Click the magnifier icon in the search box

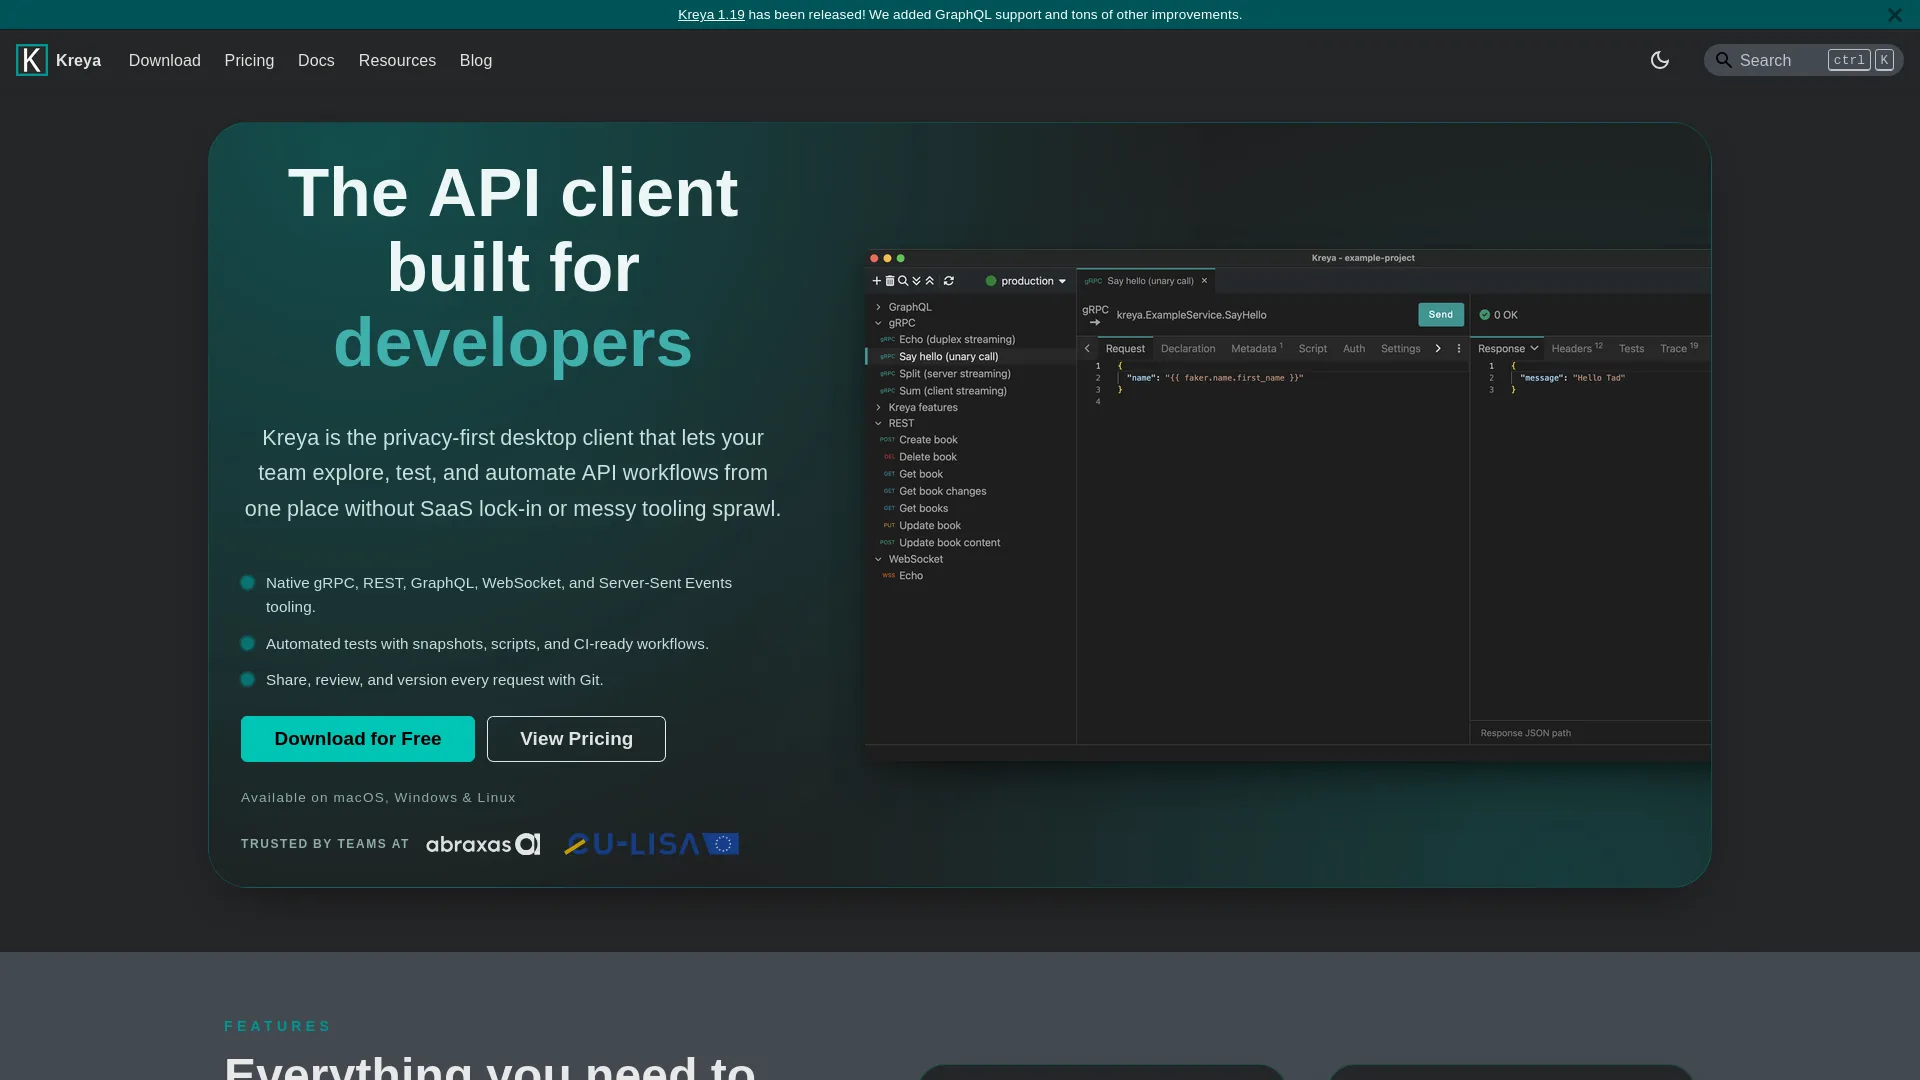coord(1723,60)
